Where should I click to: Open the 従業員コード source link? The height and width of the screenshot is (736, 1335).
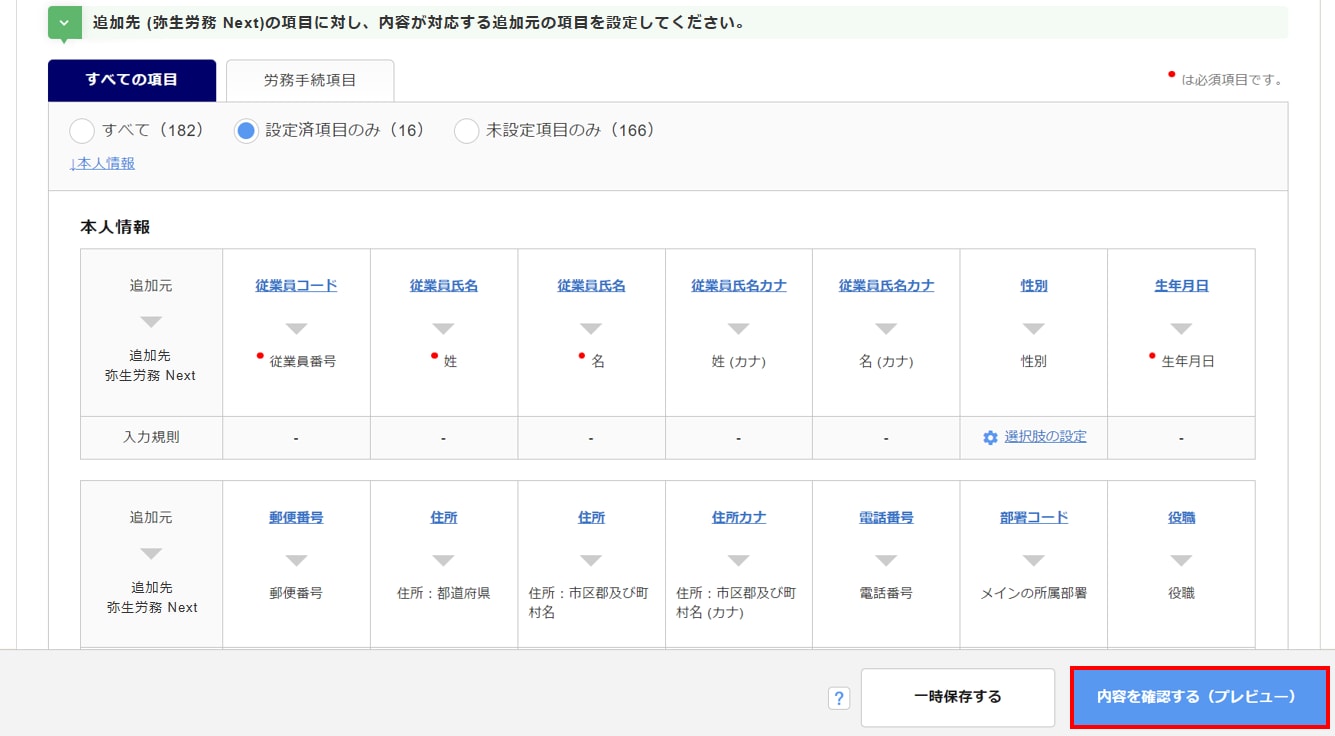[296, 286]
